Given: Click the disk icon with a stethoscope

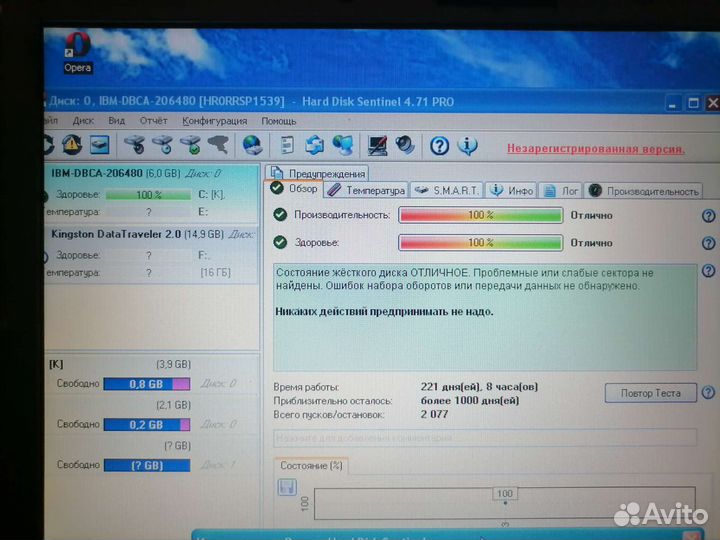Looking at the screenshot, I should click(x=134, y=144).
